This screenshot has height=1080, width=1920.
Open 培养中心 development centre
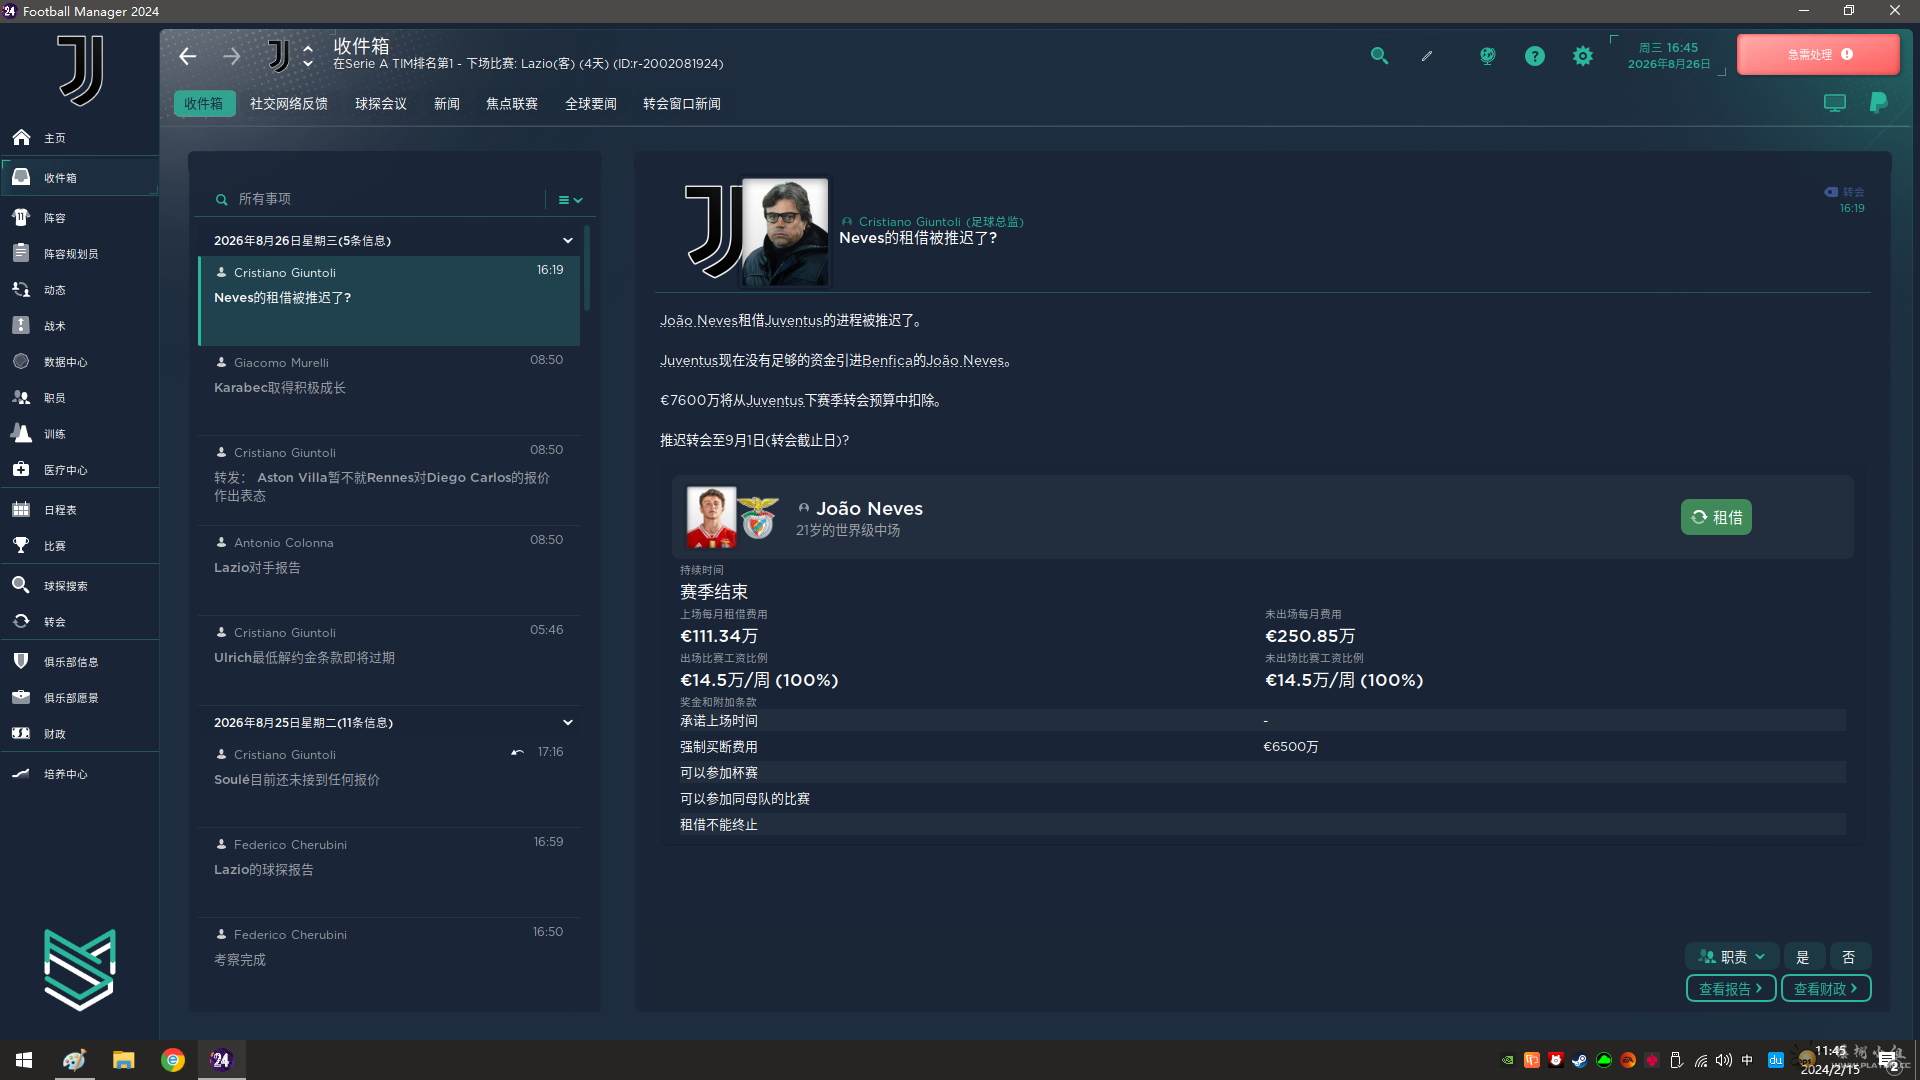click(x=65, y=774)
